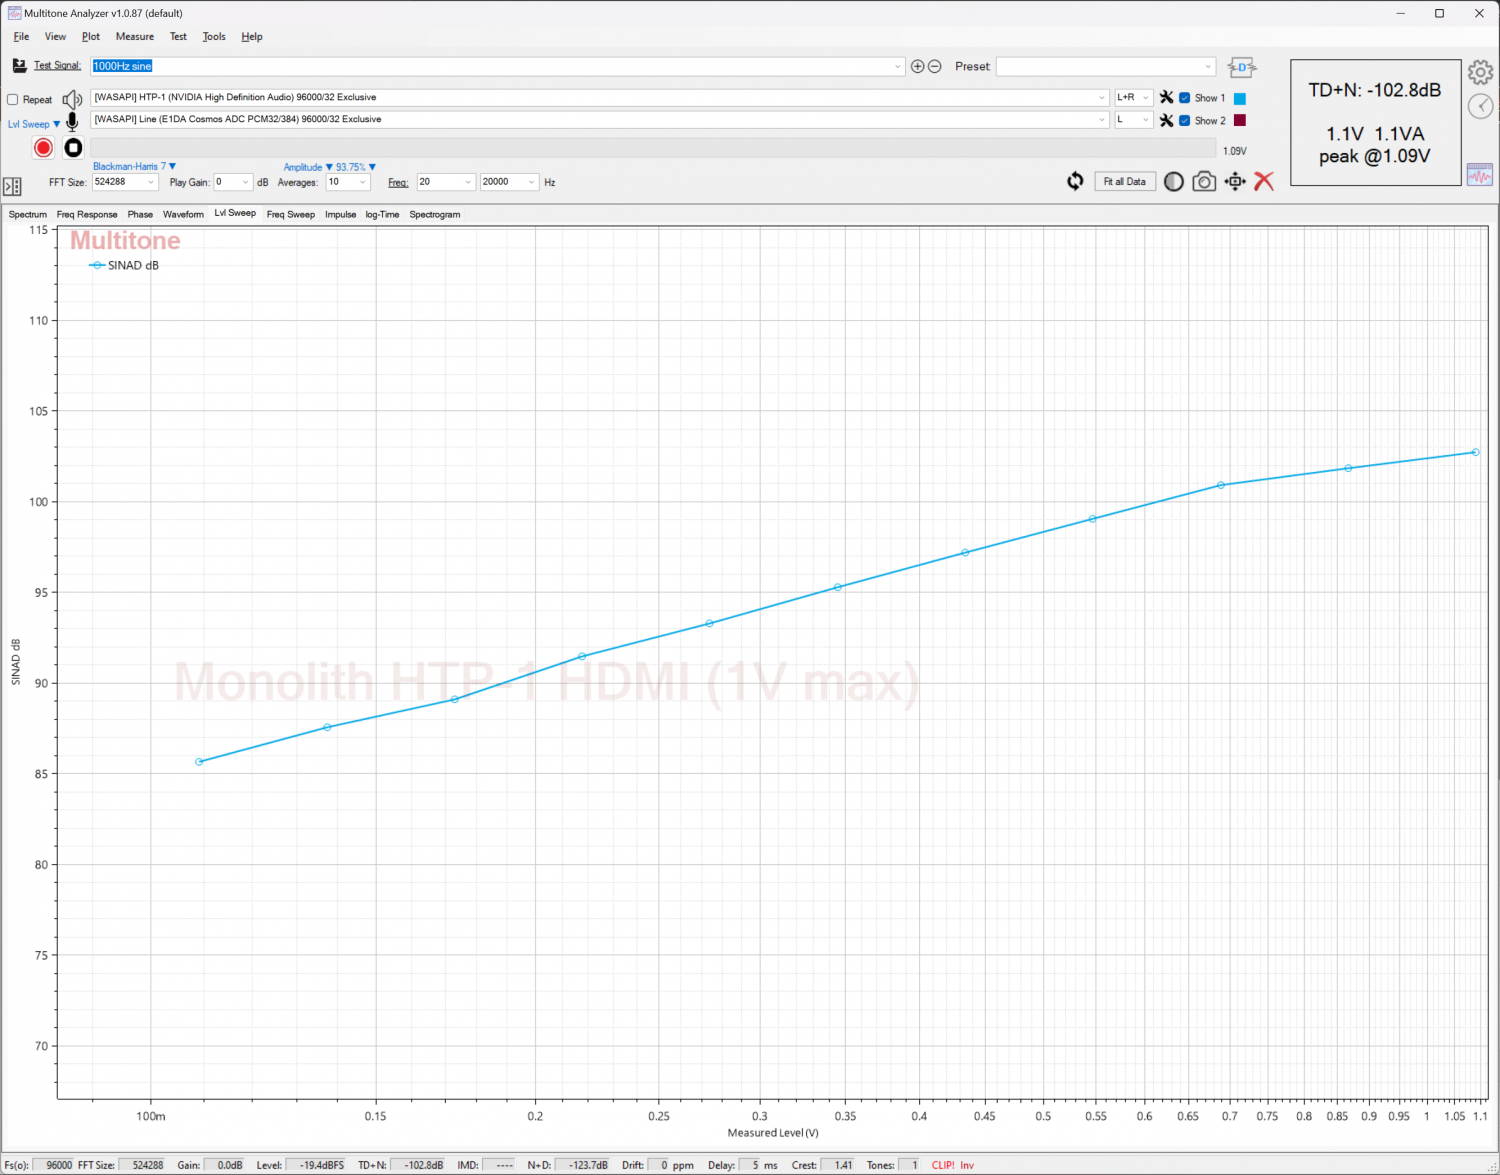Expand the Blackman-Harris 7 window selector
The width and height of the screenshot is (1500, 1175).
tap(134, 167)
